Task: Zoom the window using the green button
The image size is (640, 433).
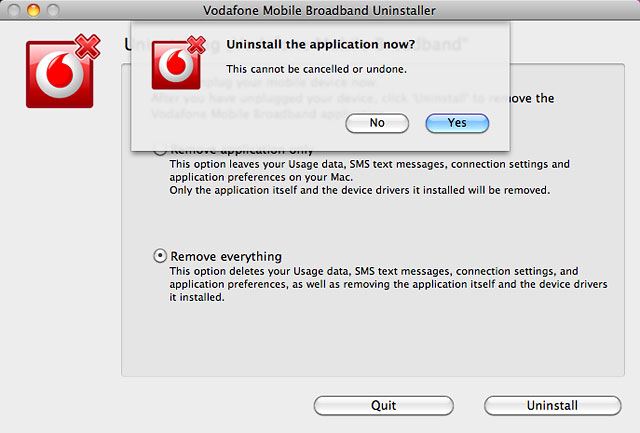Action: click(x=51, y=9)
